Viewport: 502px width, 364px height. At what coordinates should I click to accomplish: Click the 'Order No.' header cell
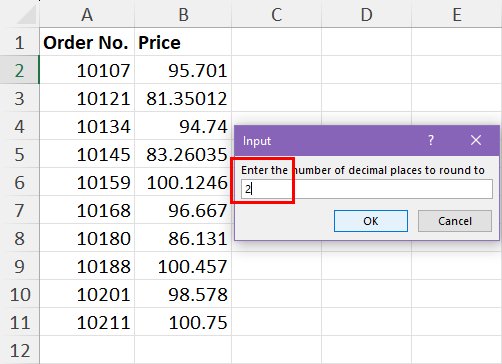pos(87,42)
